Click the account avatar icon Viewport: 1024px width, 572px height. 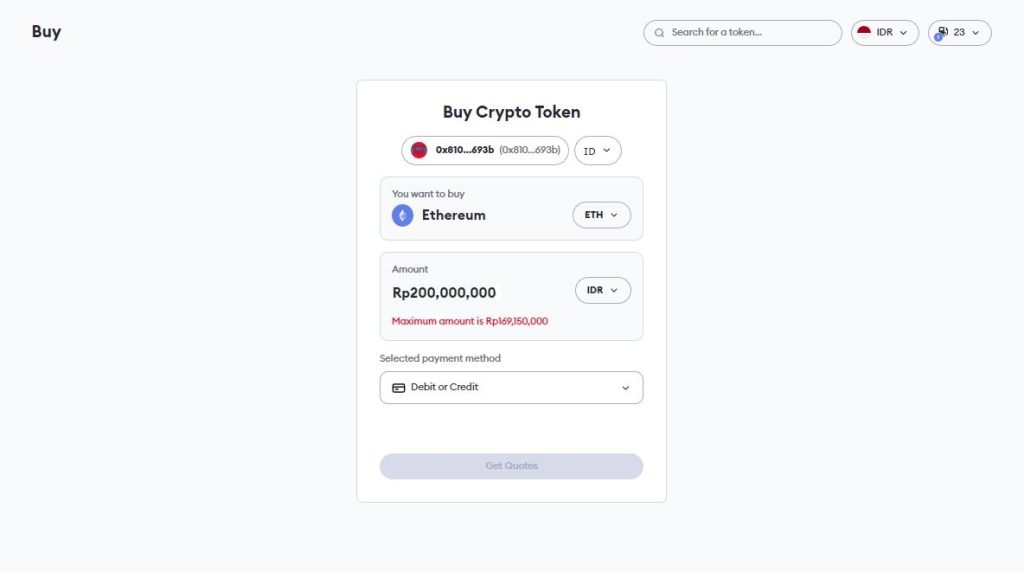419,150
